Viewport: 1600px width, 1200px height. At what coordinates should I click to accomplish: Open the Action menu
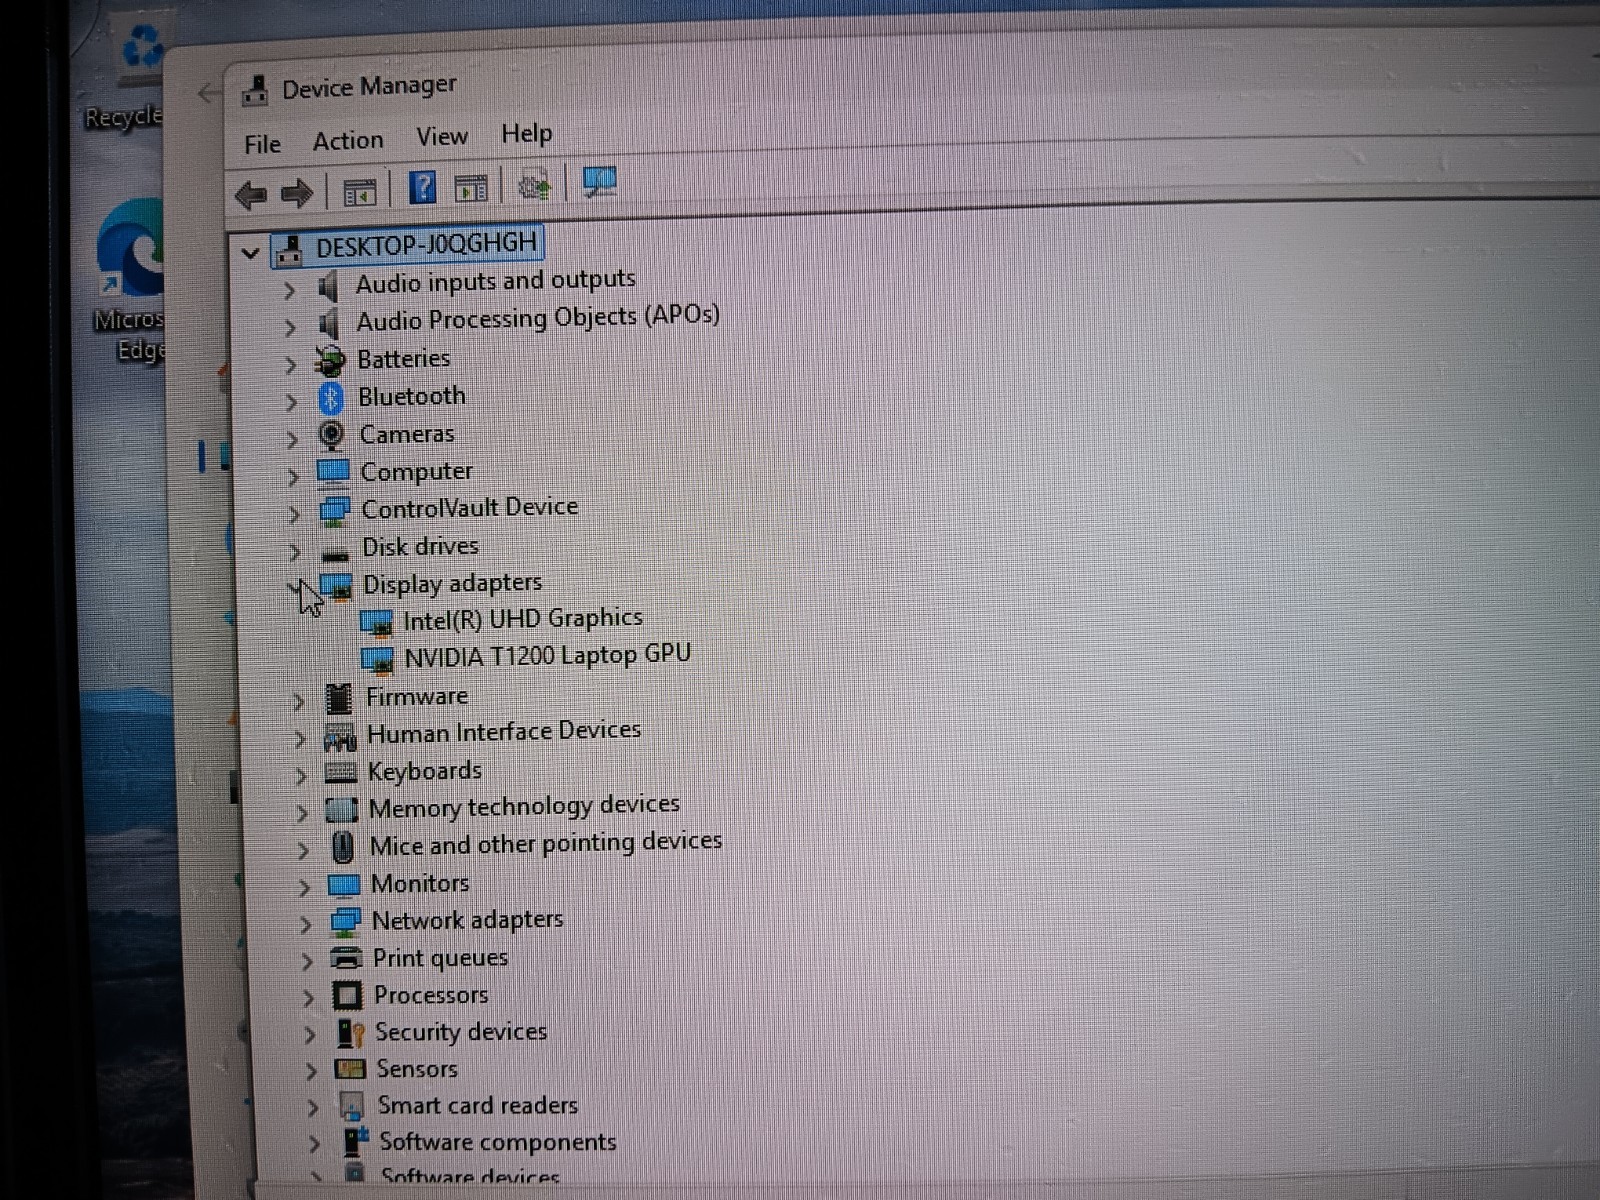(x=348, y=141)
